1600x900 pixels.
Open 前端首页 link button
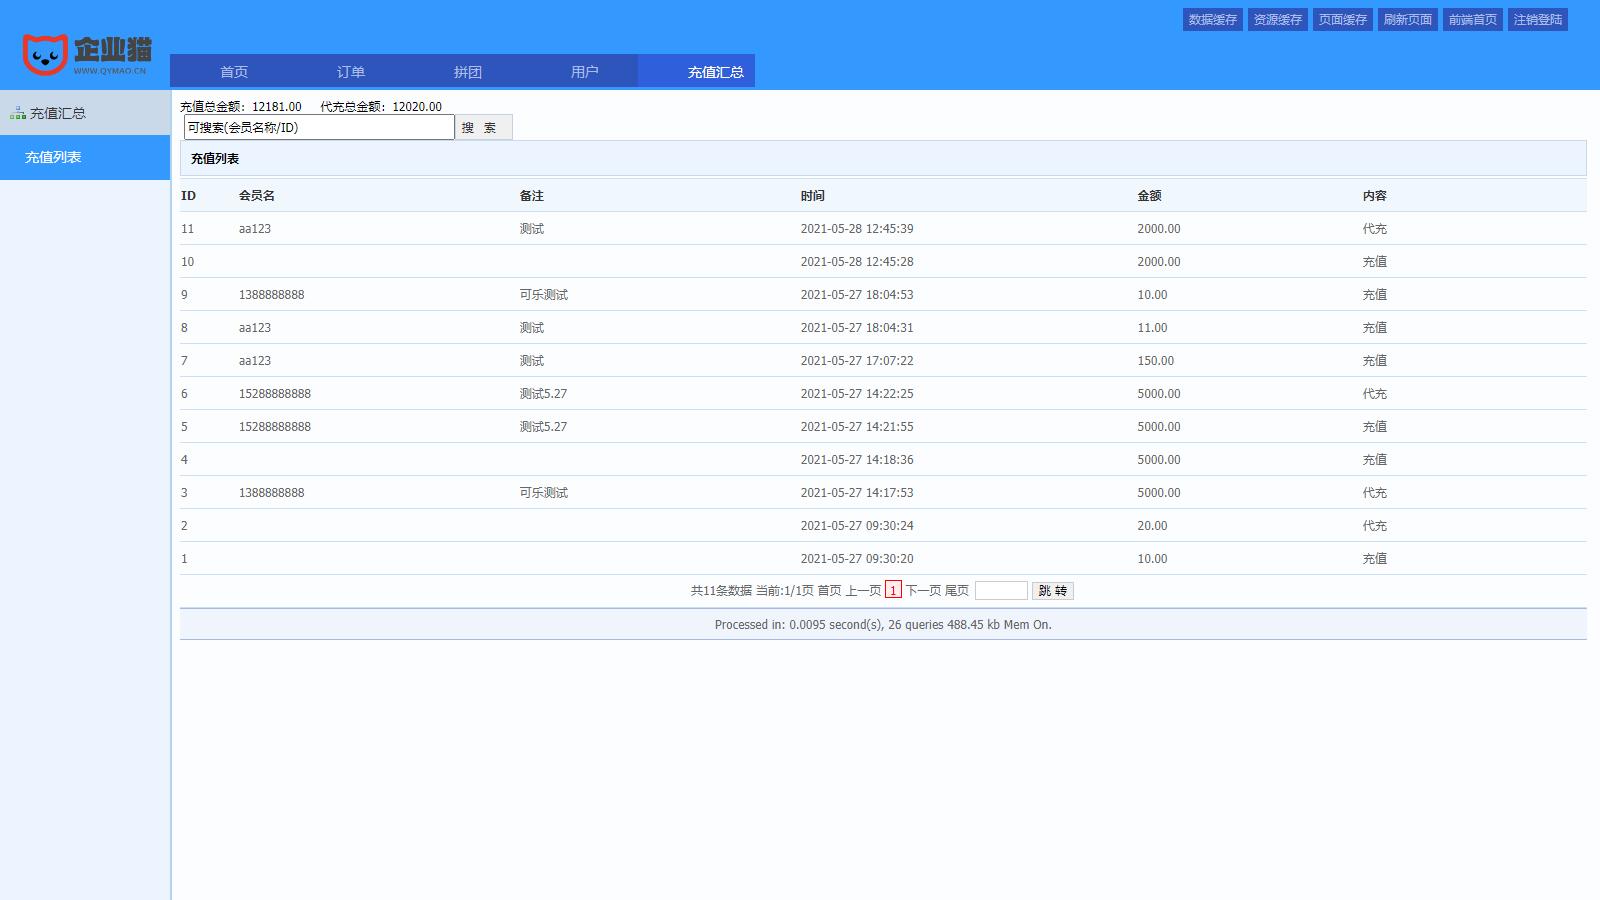(x=1472, y=20)
